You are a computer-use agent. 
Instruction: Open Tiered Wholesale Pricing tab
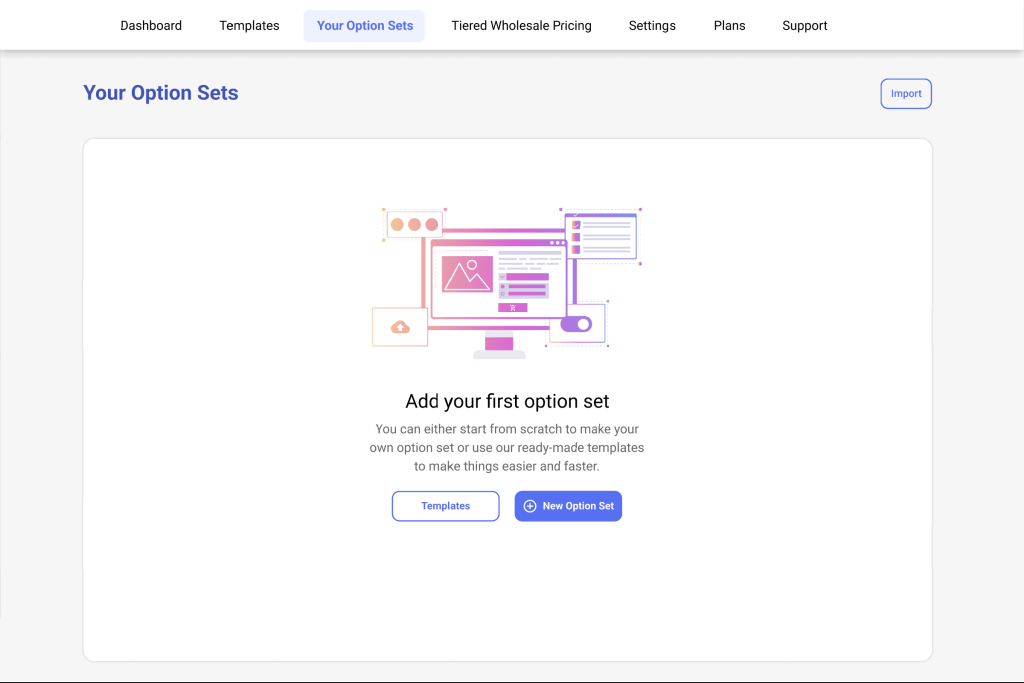(521, 25)
